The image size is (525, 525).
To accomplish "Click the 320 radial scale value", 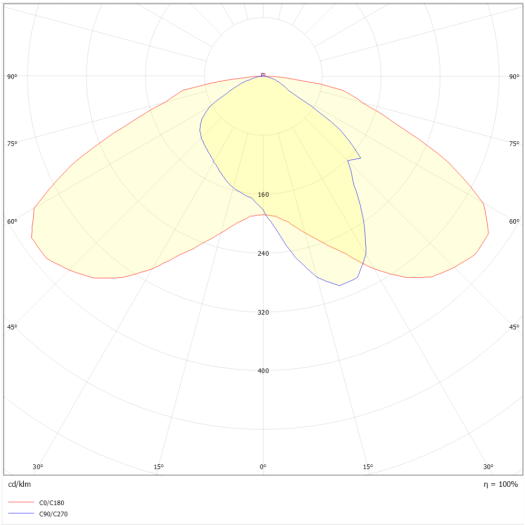I will click(263, 312).
